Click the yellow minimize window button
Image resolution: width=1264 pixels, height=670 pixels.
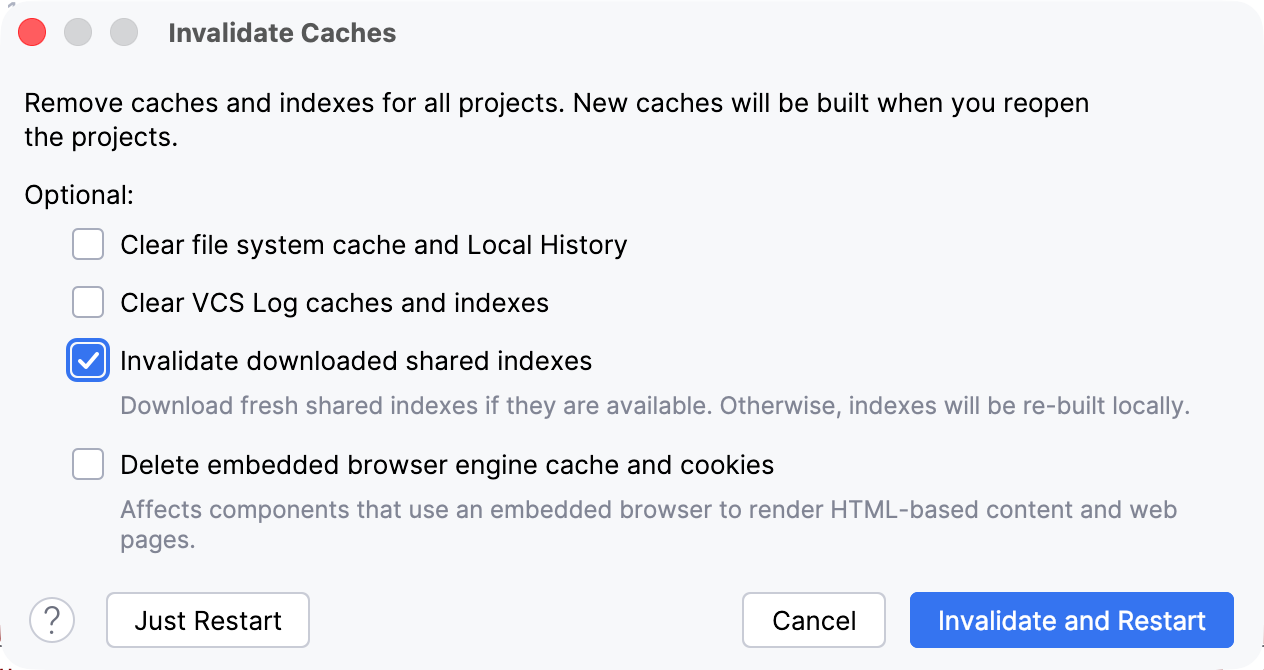pyautogui.click(x=77, y=32)
